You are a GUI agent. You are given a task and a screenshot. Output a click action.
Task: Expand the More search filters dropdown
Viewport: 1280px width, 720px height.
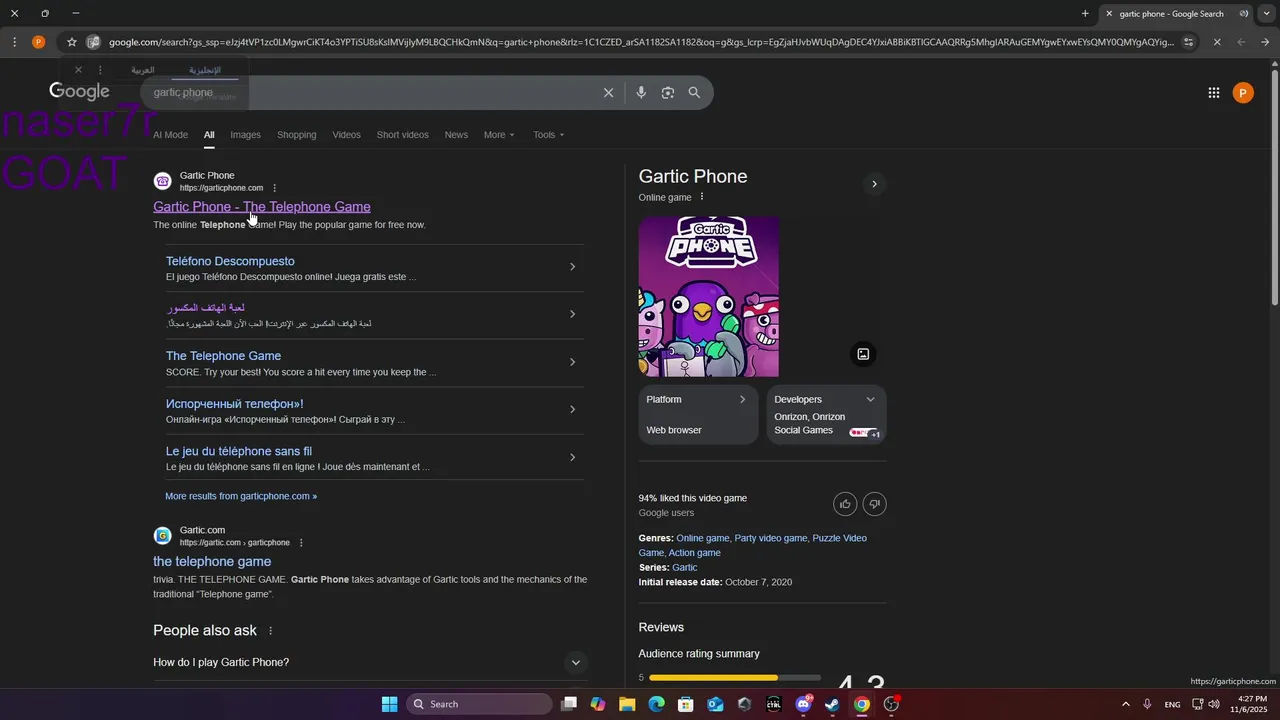click(x=499, y=135)
